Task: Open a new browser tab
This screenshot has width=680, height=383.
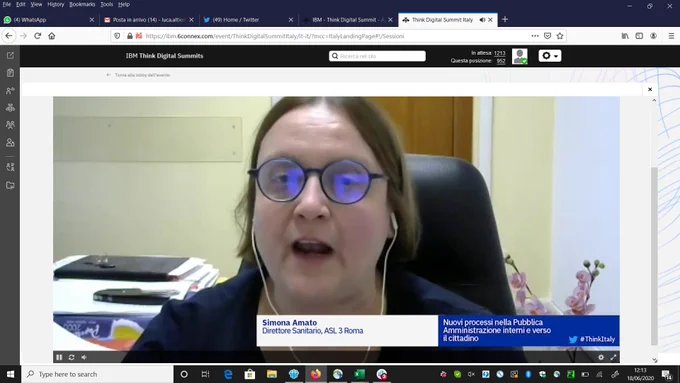Action: (x=505, y=20)
